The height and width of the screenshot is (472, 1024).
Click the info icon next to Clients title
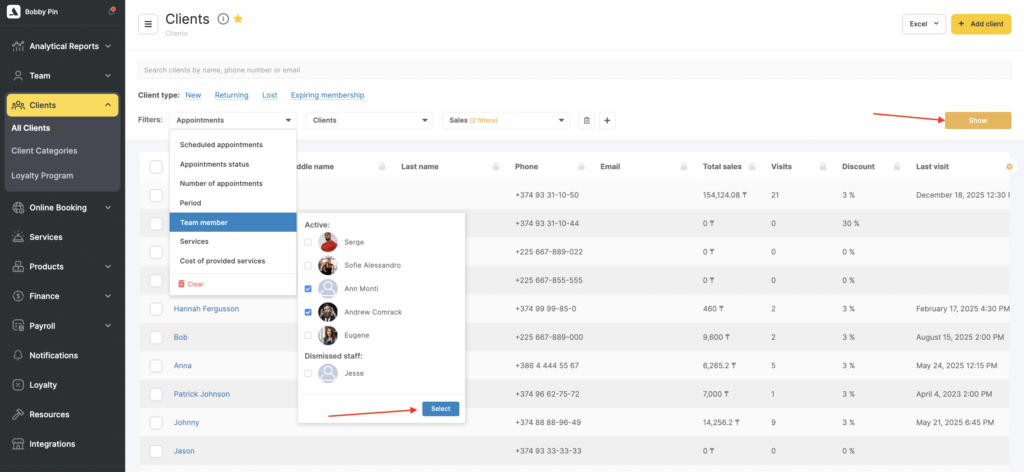[x=223, y=19]
